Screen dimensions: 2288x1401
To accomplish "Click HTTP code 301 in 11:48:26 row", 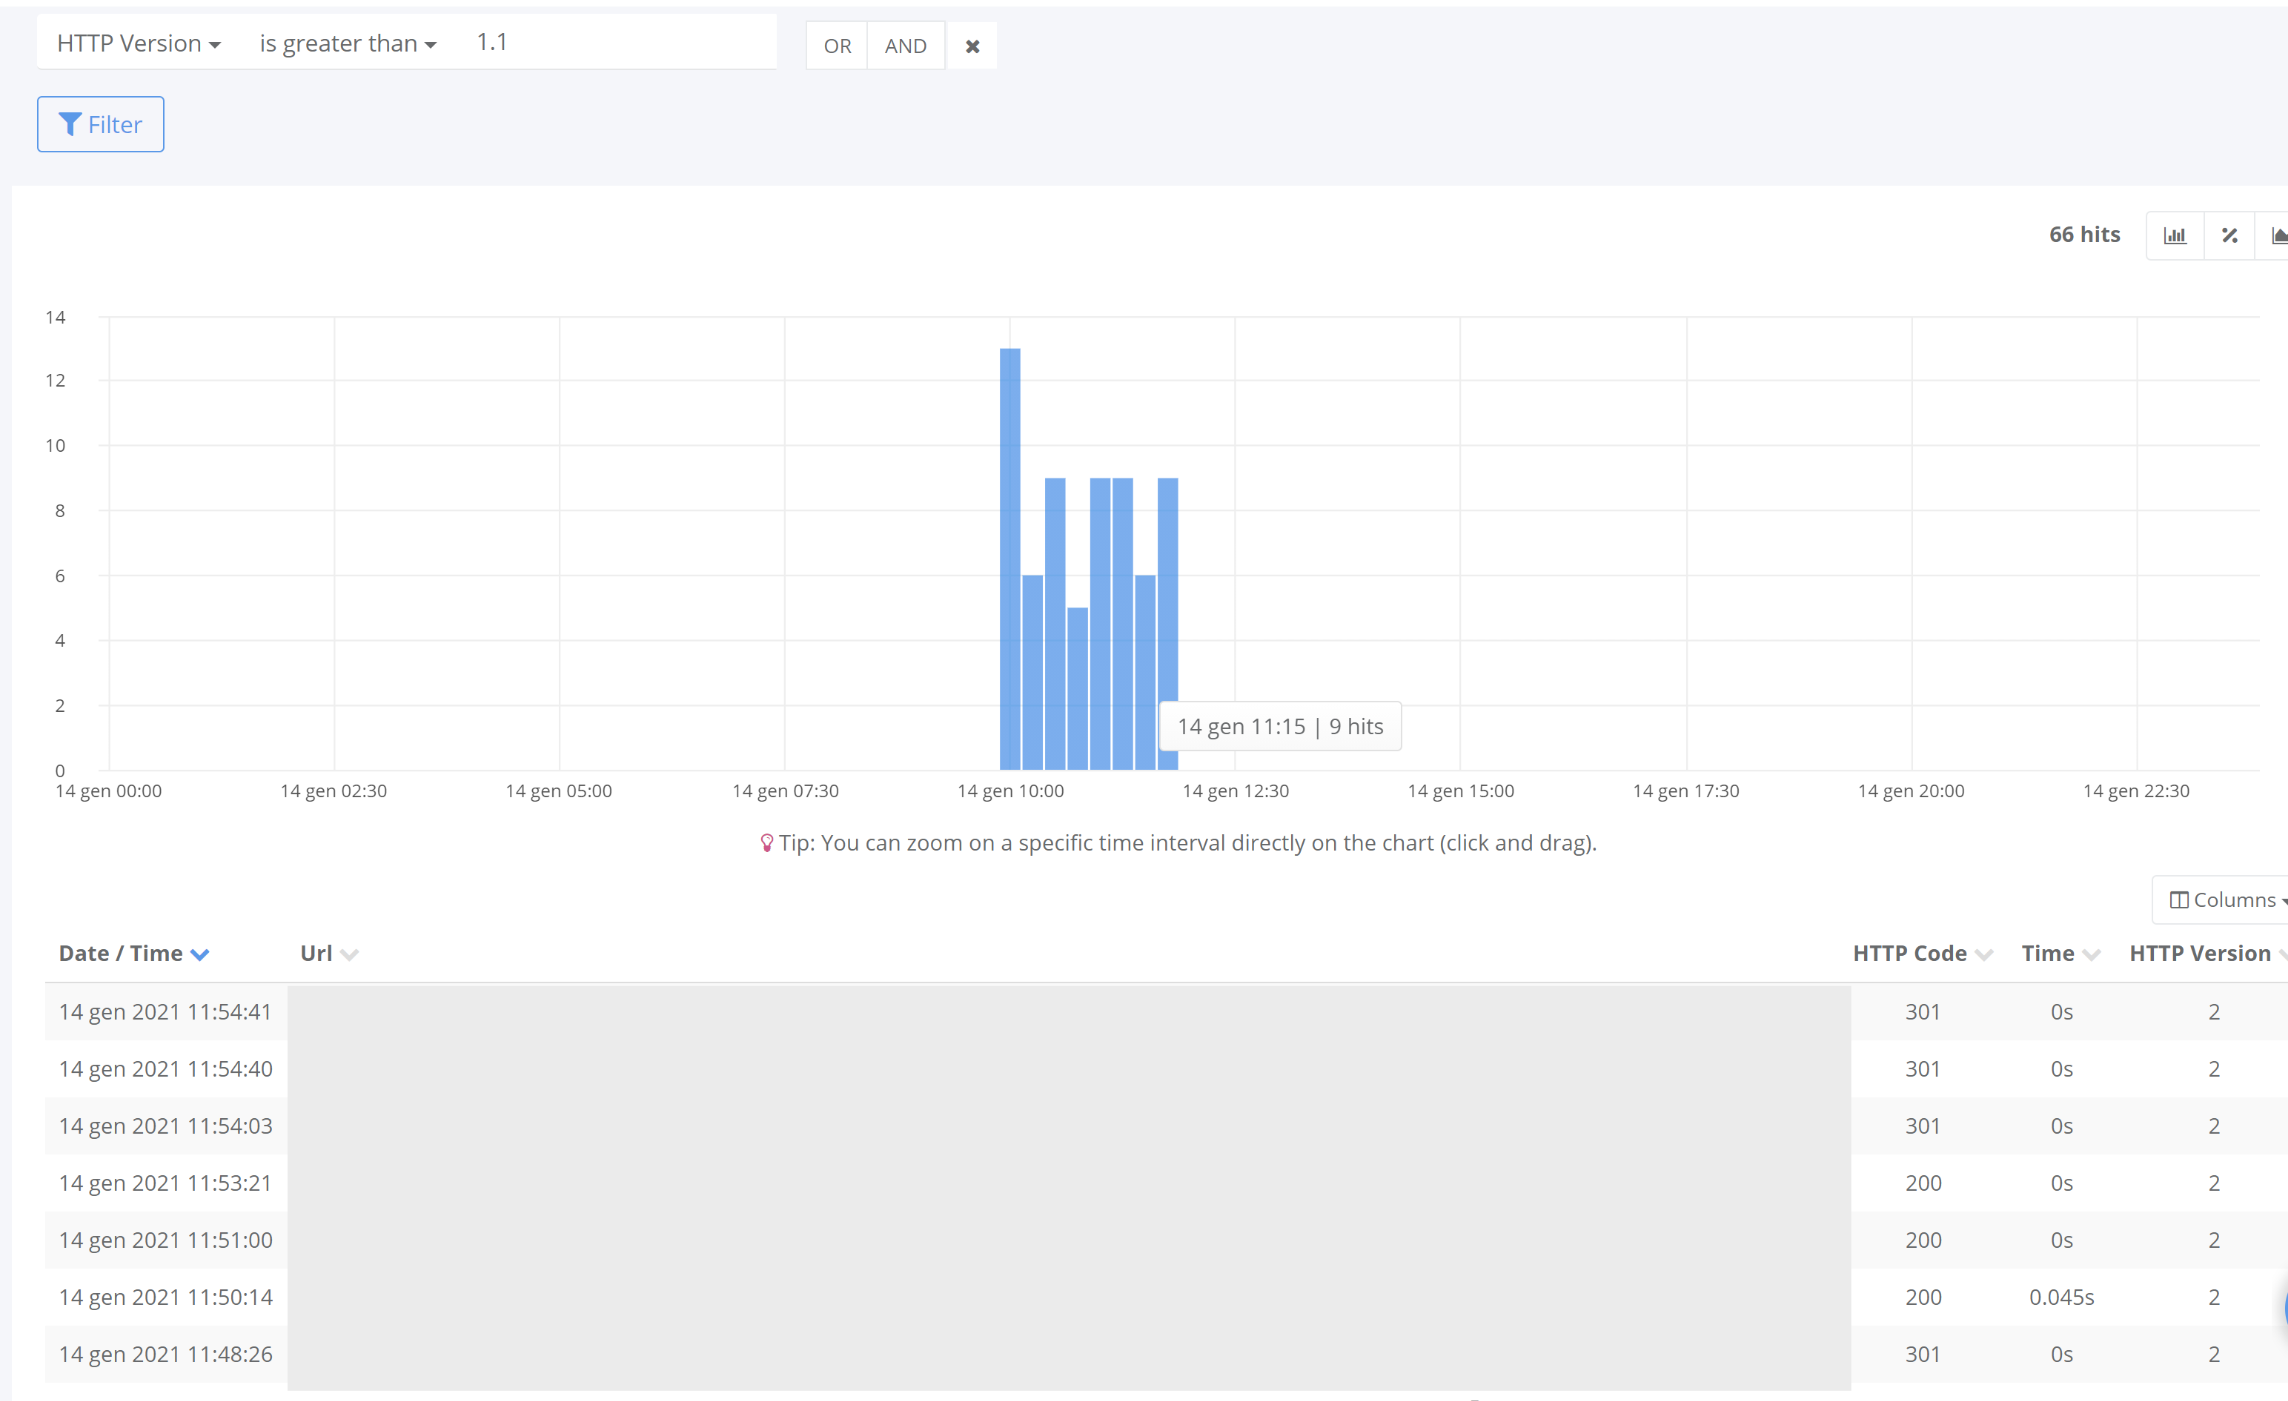I will 1923,1354.
